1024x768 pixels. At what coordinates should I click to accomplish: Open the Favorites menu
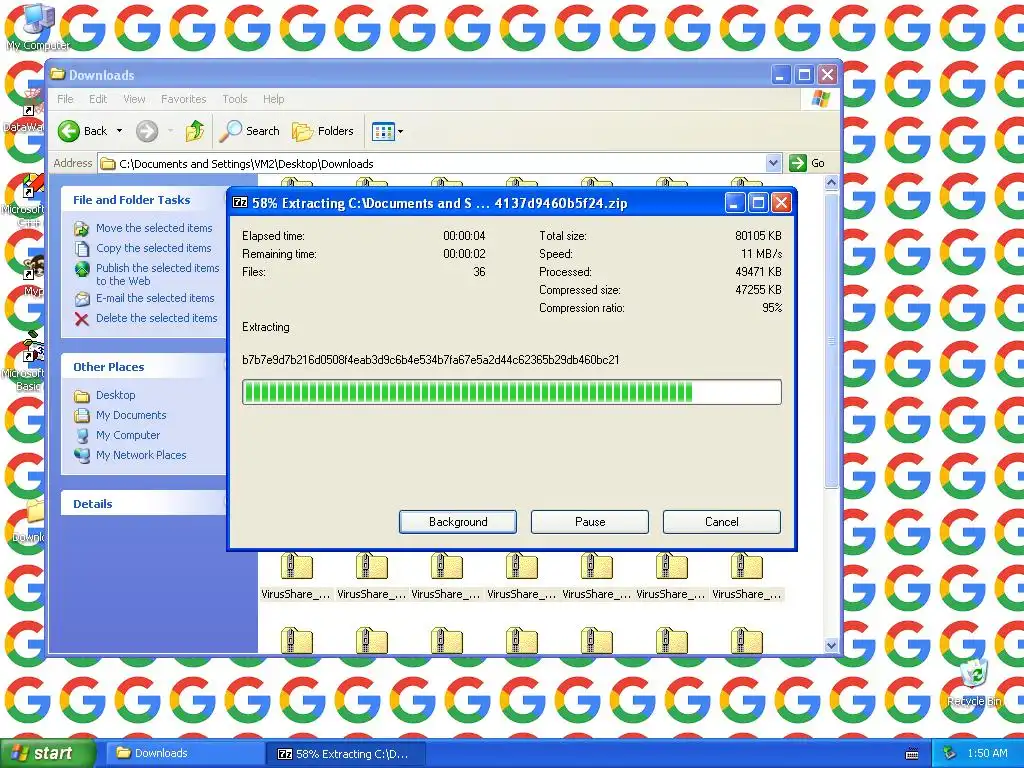184,99
